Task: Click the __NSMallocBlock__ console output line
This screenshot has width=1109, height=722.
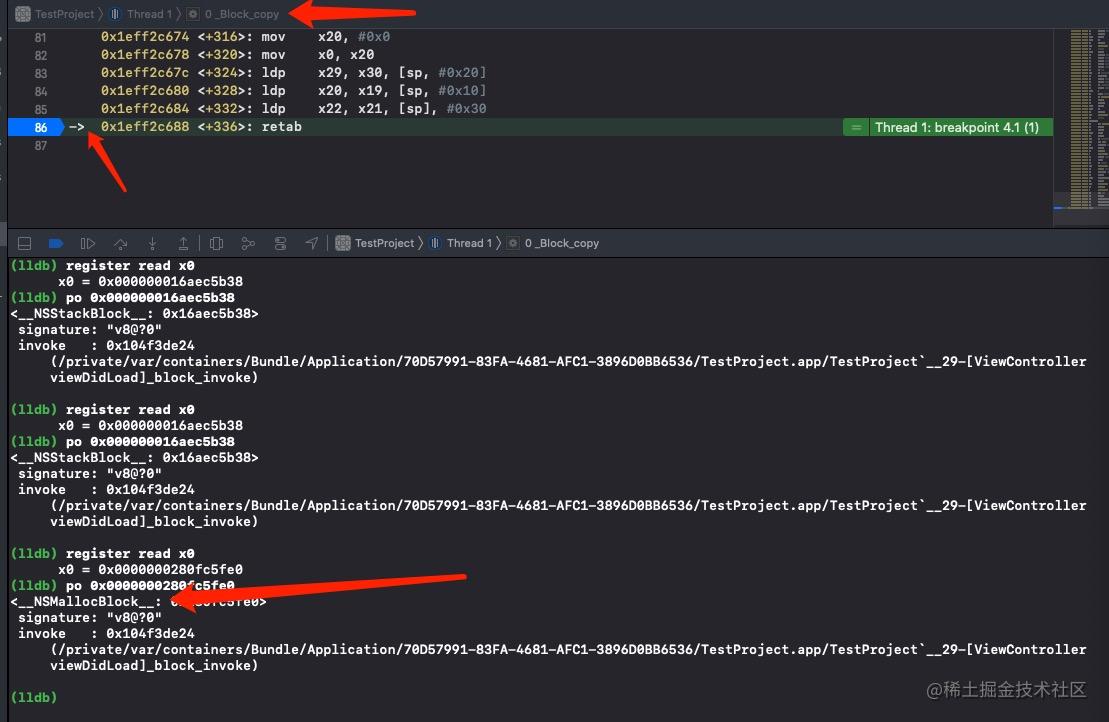Action: (x=139, y=602)
